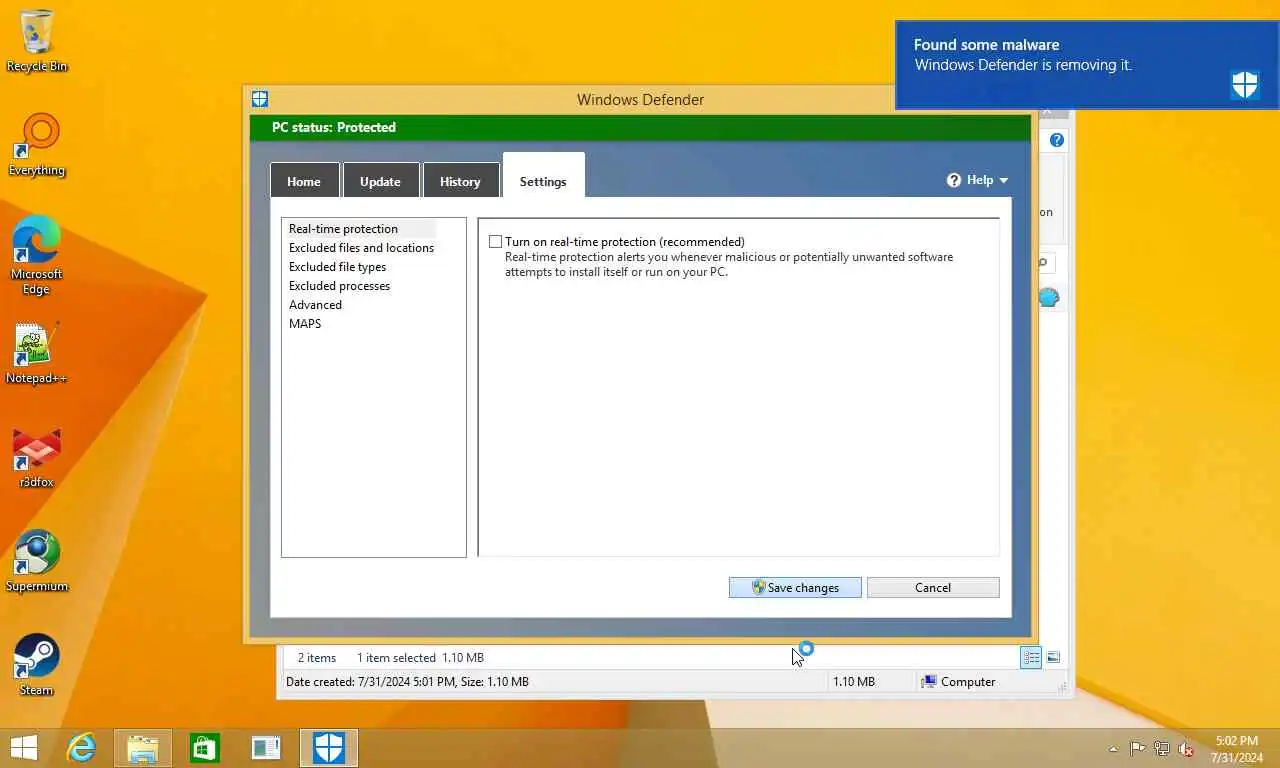This screenshot has width=1280, height=768.
Task: Switch to the Home tab
Action: pos(304,181)
